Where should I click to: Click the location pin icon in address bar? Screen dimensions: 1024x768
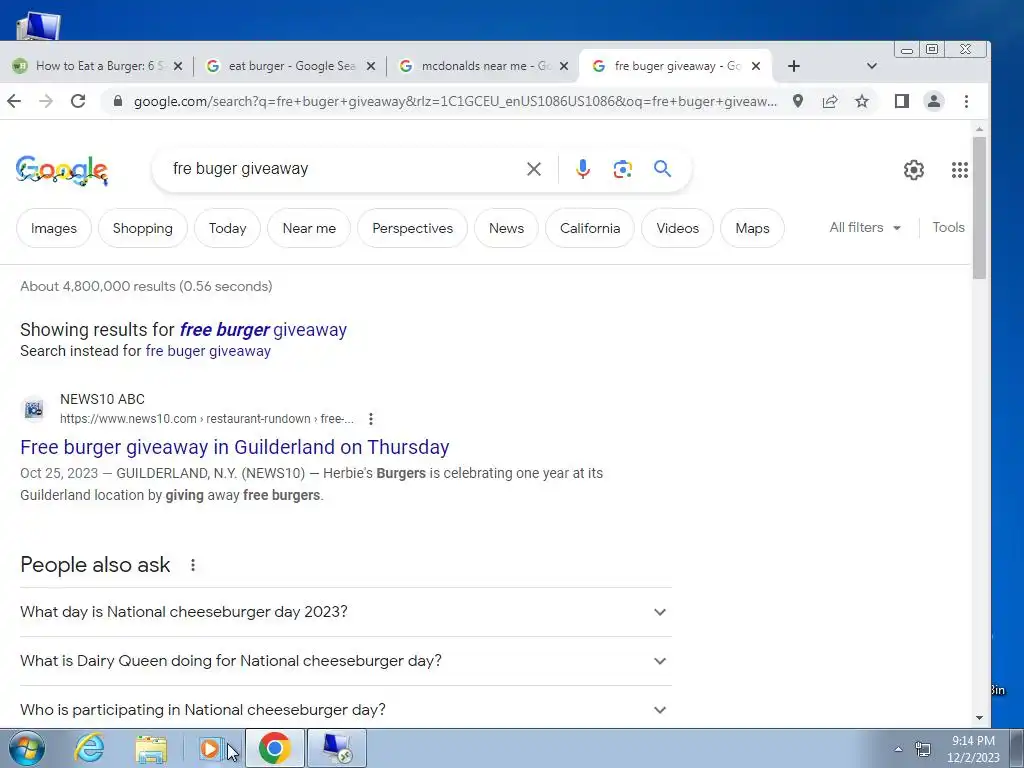[x=797, y=101]
